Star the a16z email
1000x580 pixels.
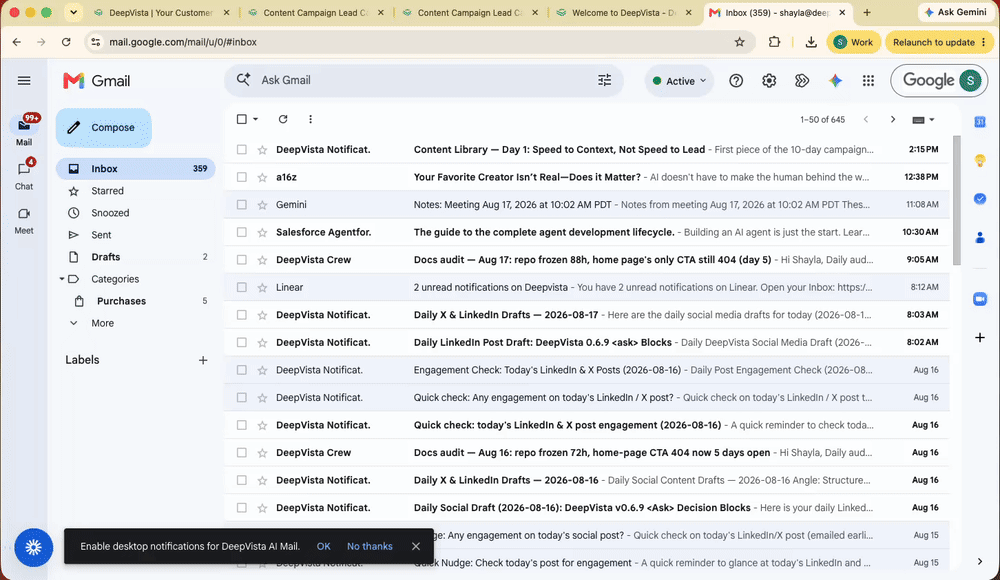(262, 177)
